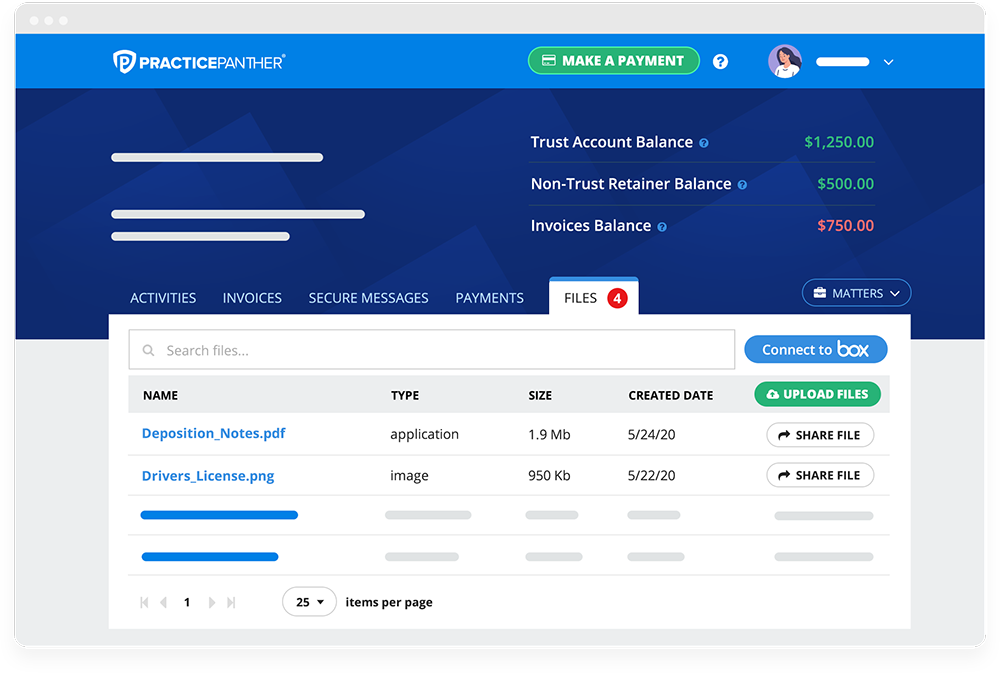Go to the previous page arrow
1000x673 pixels.
[x=164, y=602]
